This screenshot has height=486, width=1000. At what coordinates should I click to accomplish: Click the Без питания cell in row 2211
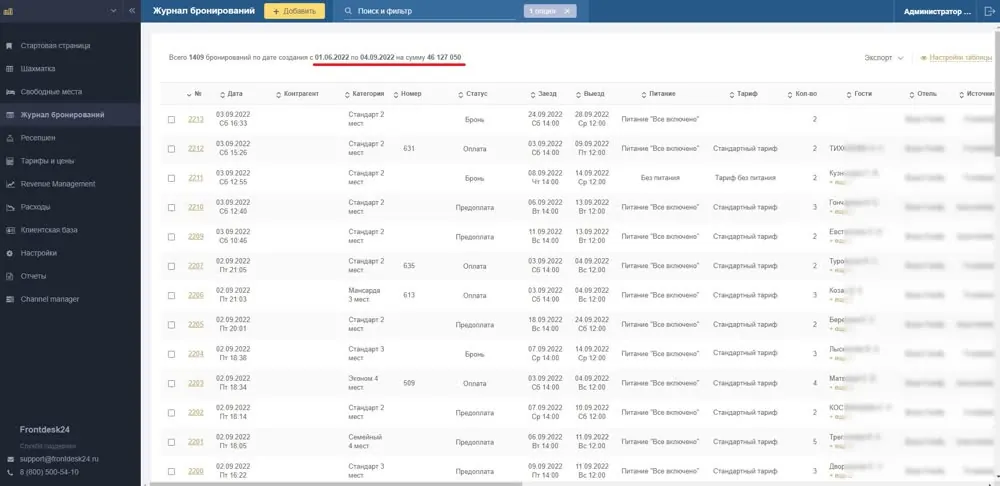click(x=660, y=178)
